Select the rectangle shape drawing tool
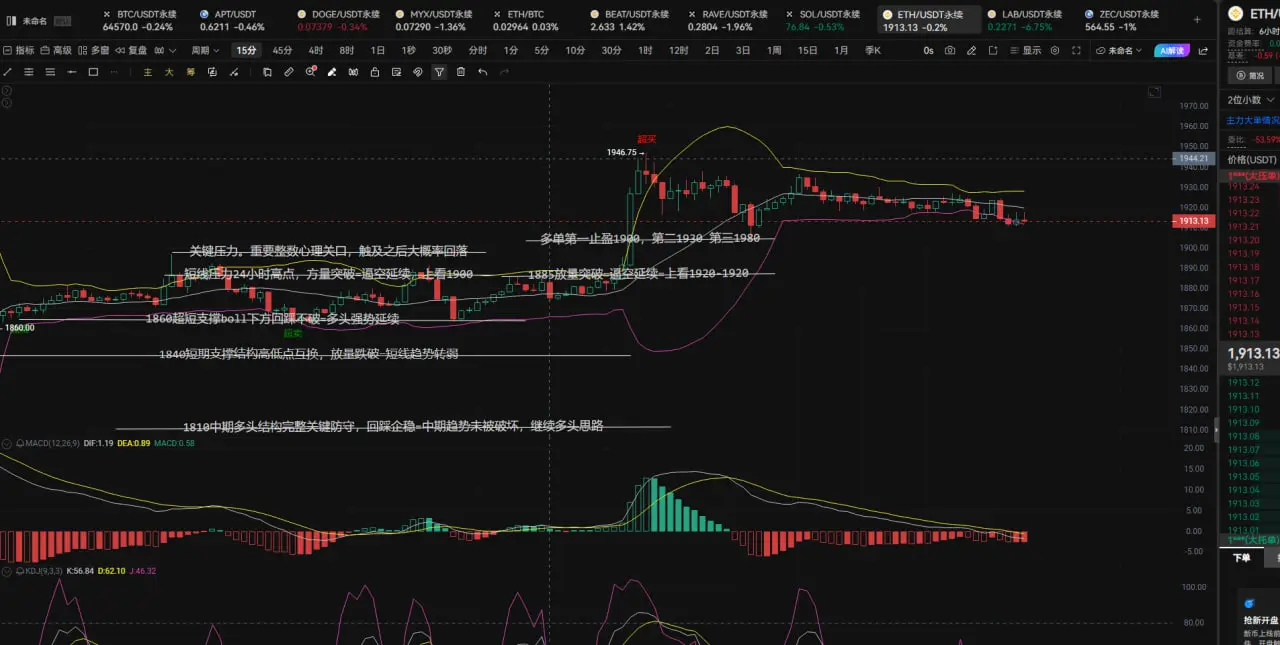1280x645 pixels. (93, 72)
